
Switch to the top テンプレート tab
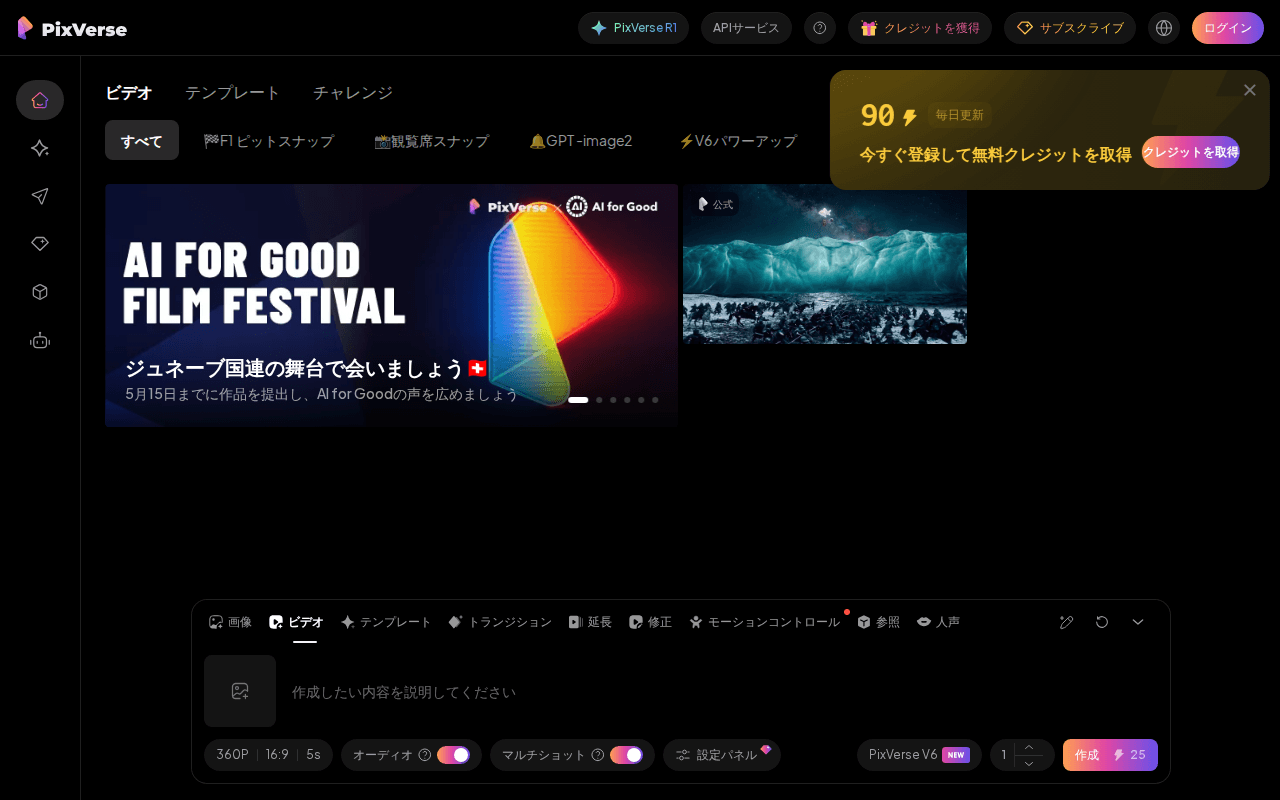click(x=233, y=93)
